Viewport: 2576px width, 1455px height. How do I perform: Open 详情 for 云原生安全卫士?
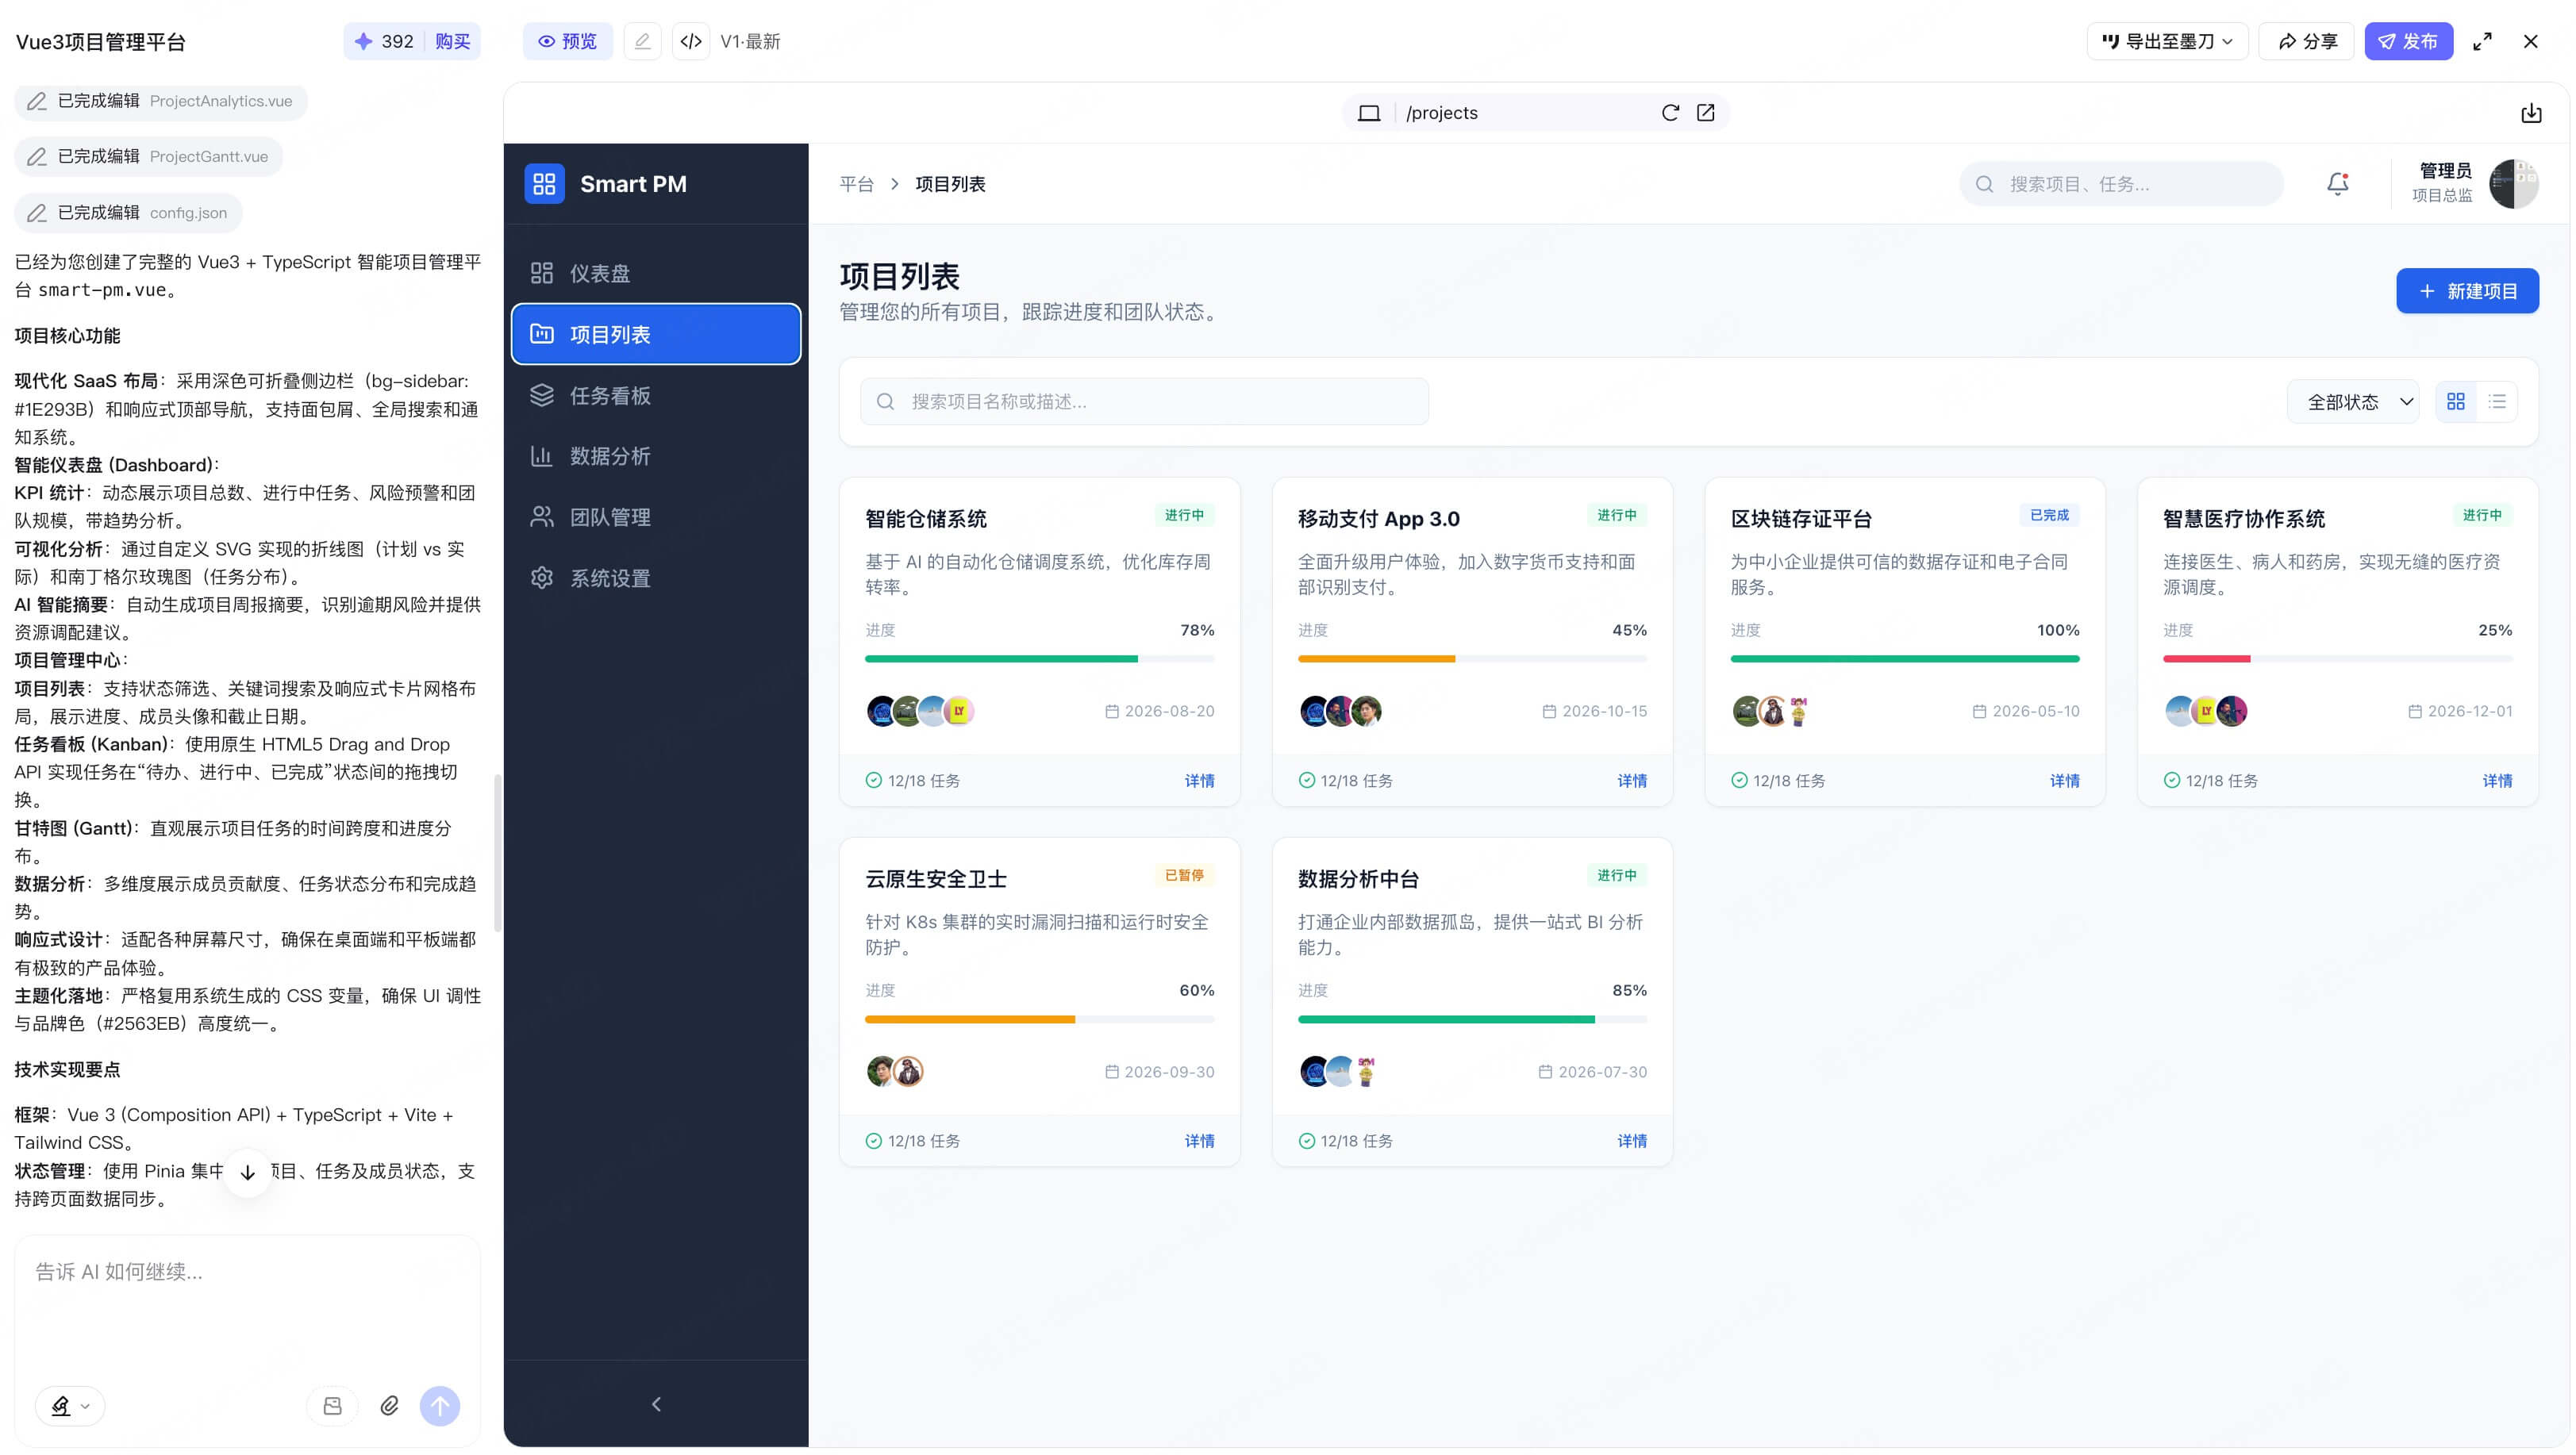1199,1140
